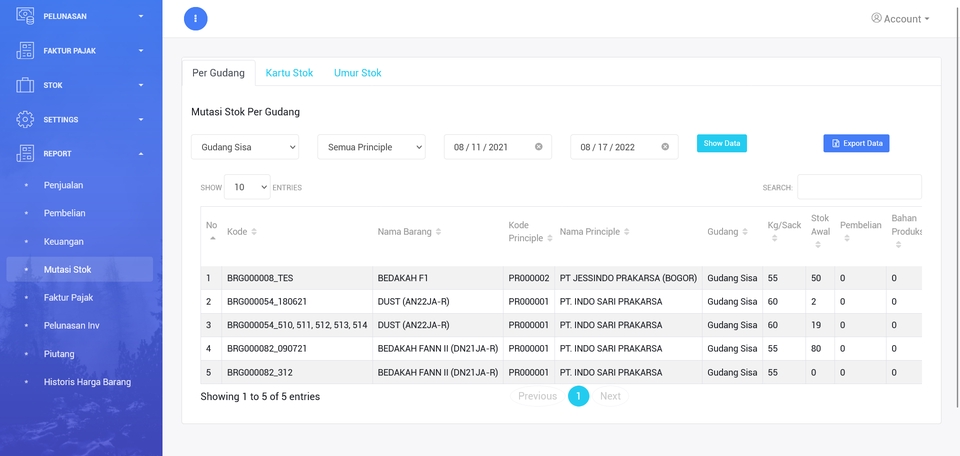This screenshot has height=456, width=960.
Task: Open the show entries count dropdown
Action: (247, 187)
